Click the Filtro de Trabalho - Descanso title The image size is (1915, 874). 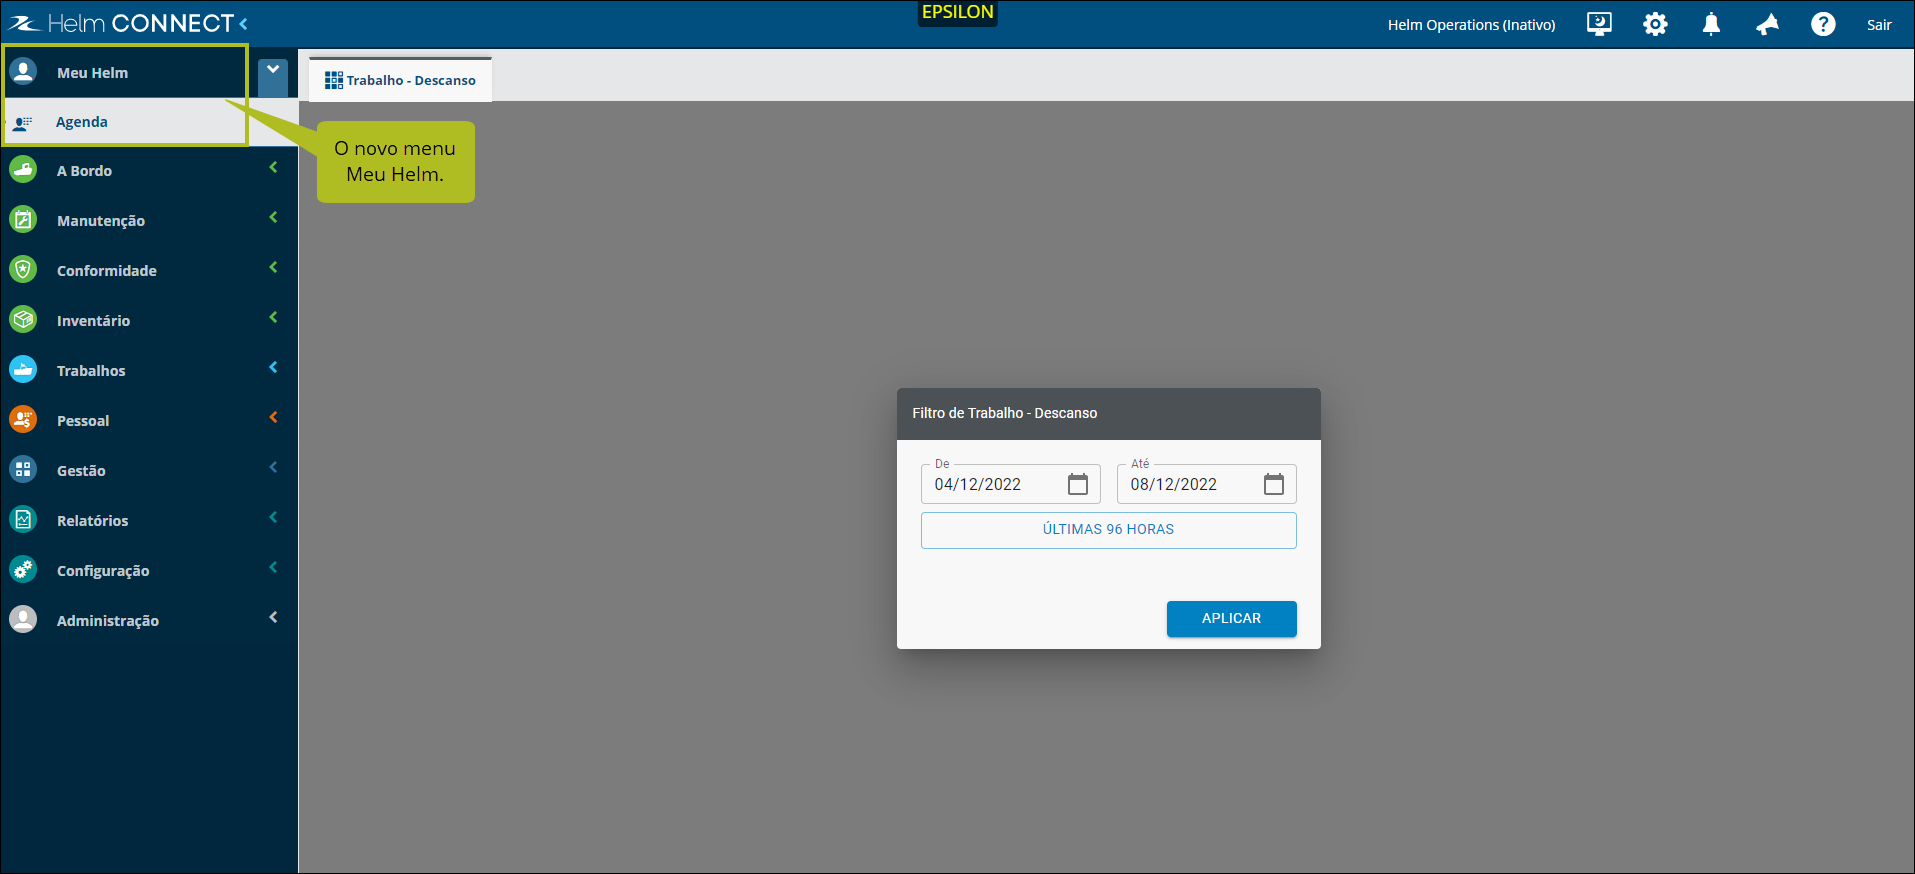pos(1004,413)
